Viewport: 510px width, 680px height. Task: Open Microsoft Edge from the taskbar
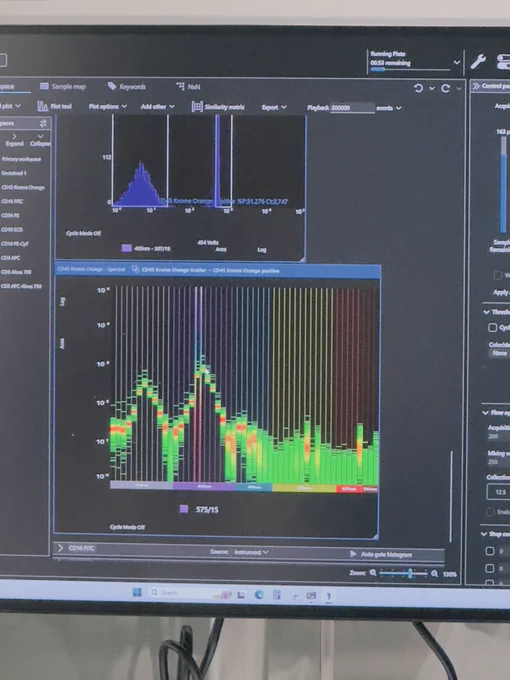coord(259,595)
